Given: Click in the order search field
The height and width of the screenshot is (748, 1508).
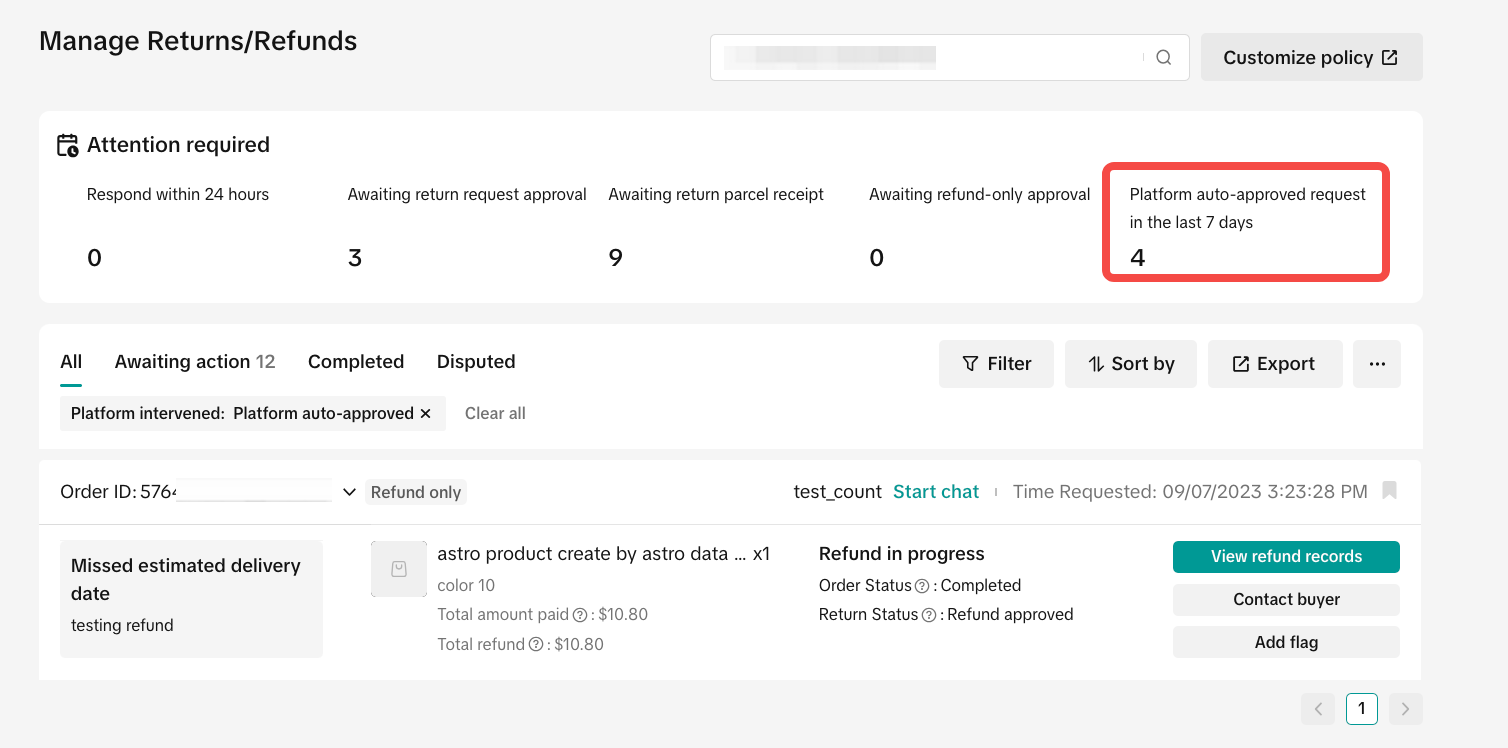Looking at the screenshot, I should (x=930, y=58).
